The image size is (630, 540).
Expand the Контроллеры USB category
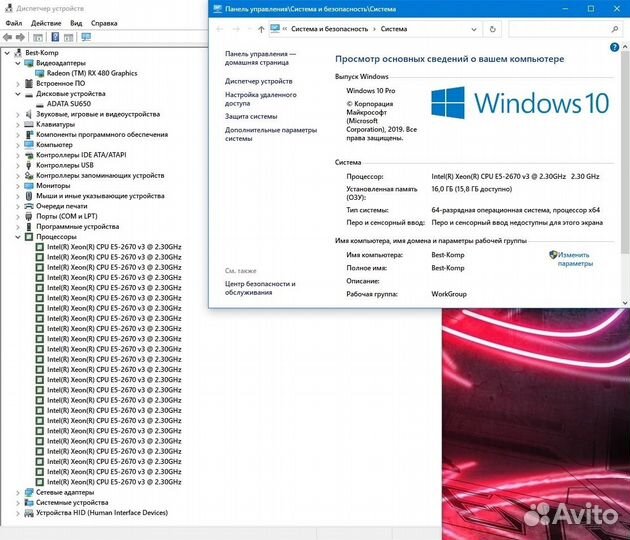(x=18, y=165)
